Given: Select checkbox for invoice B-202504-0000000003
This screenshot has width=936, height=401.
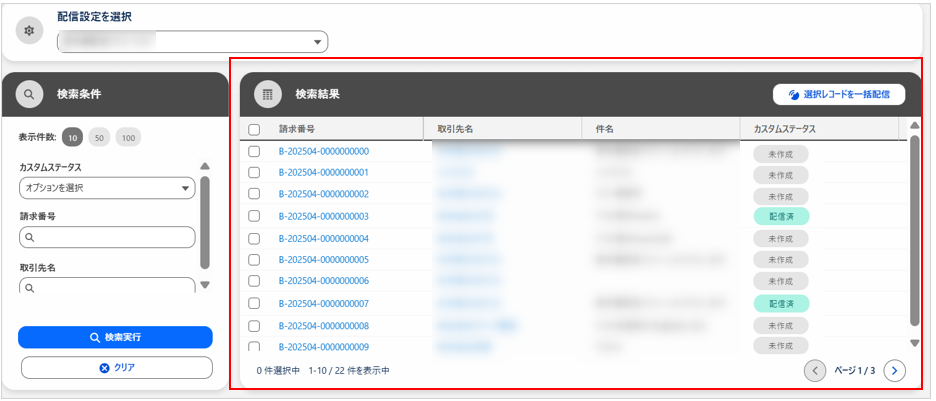Looking at the screenshot, I should (x=254, y=216).
